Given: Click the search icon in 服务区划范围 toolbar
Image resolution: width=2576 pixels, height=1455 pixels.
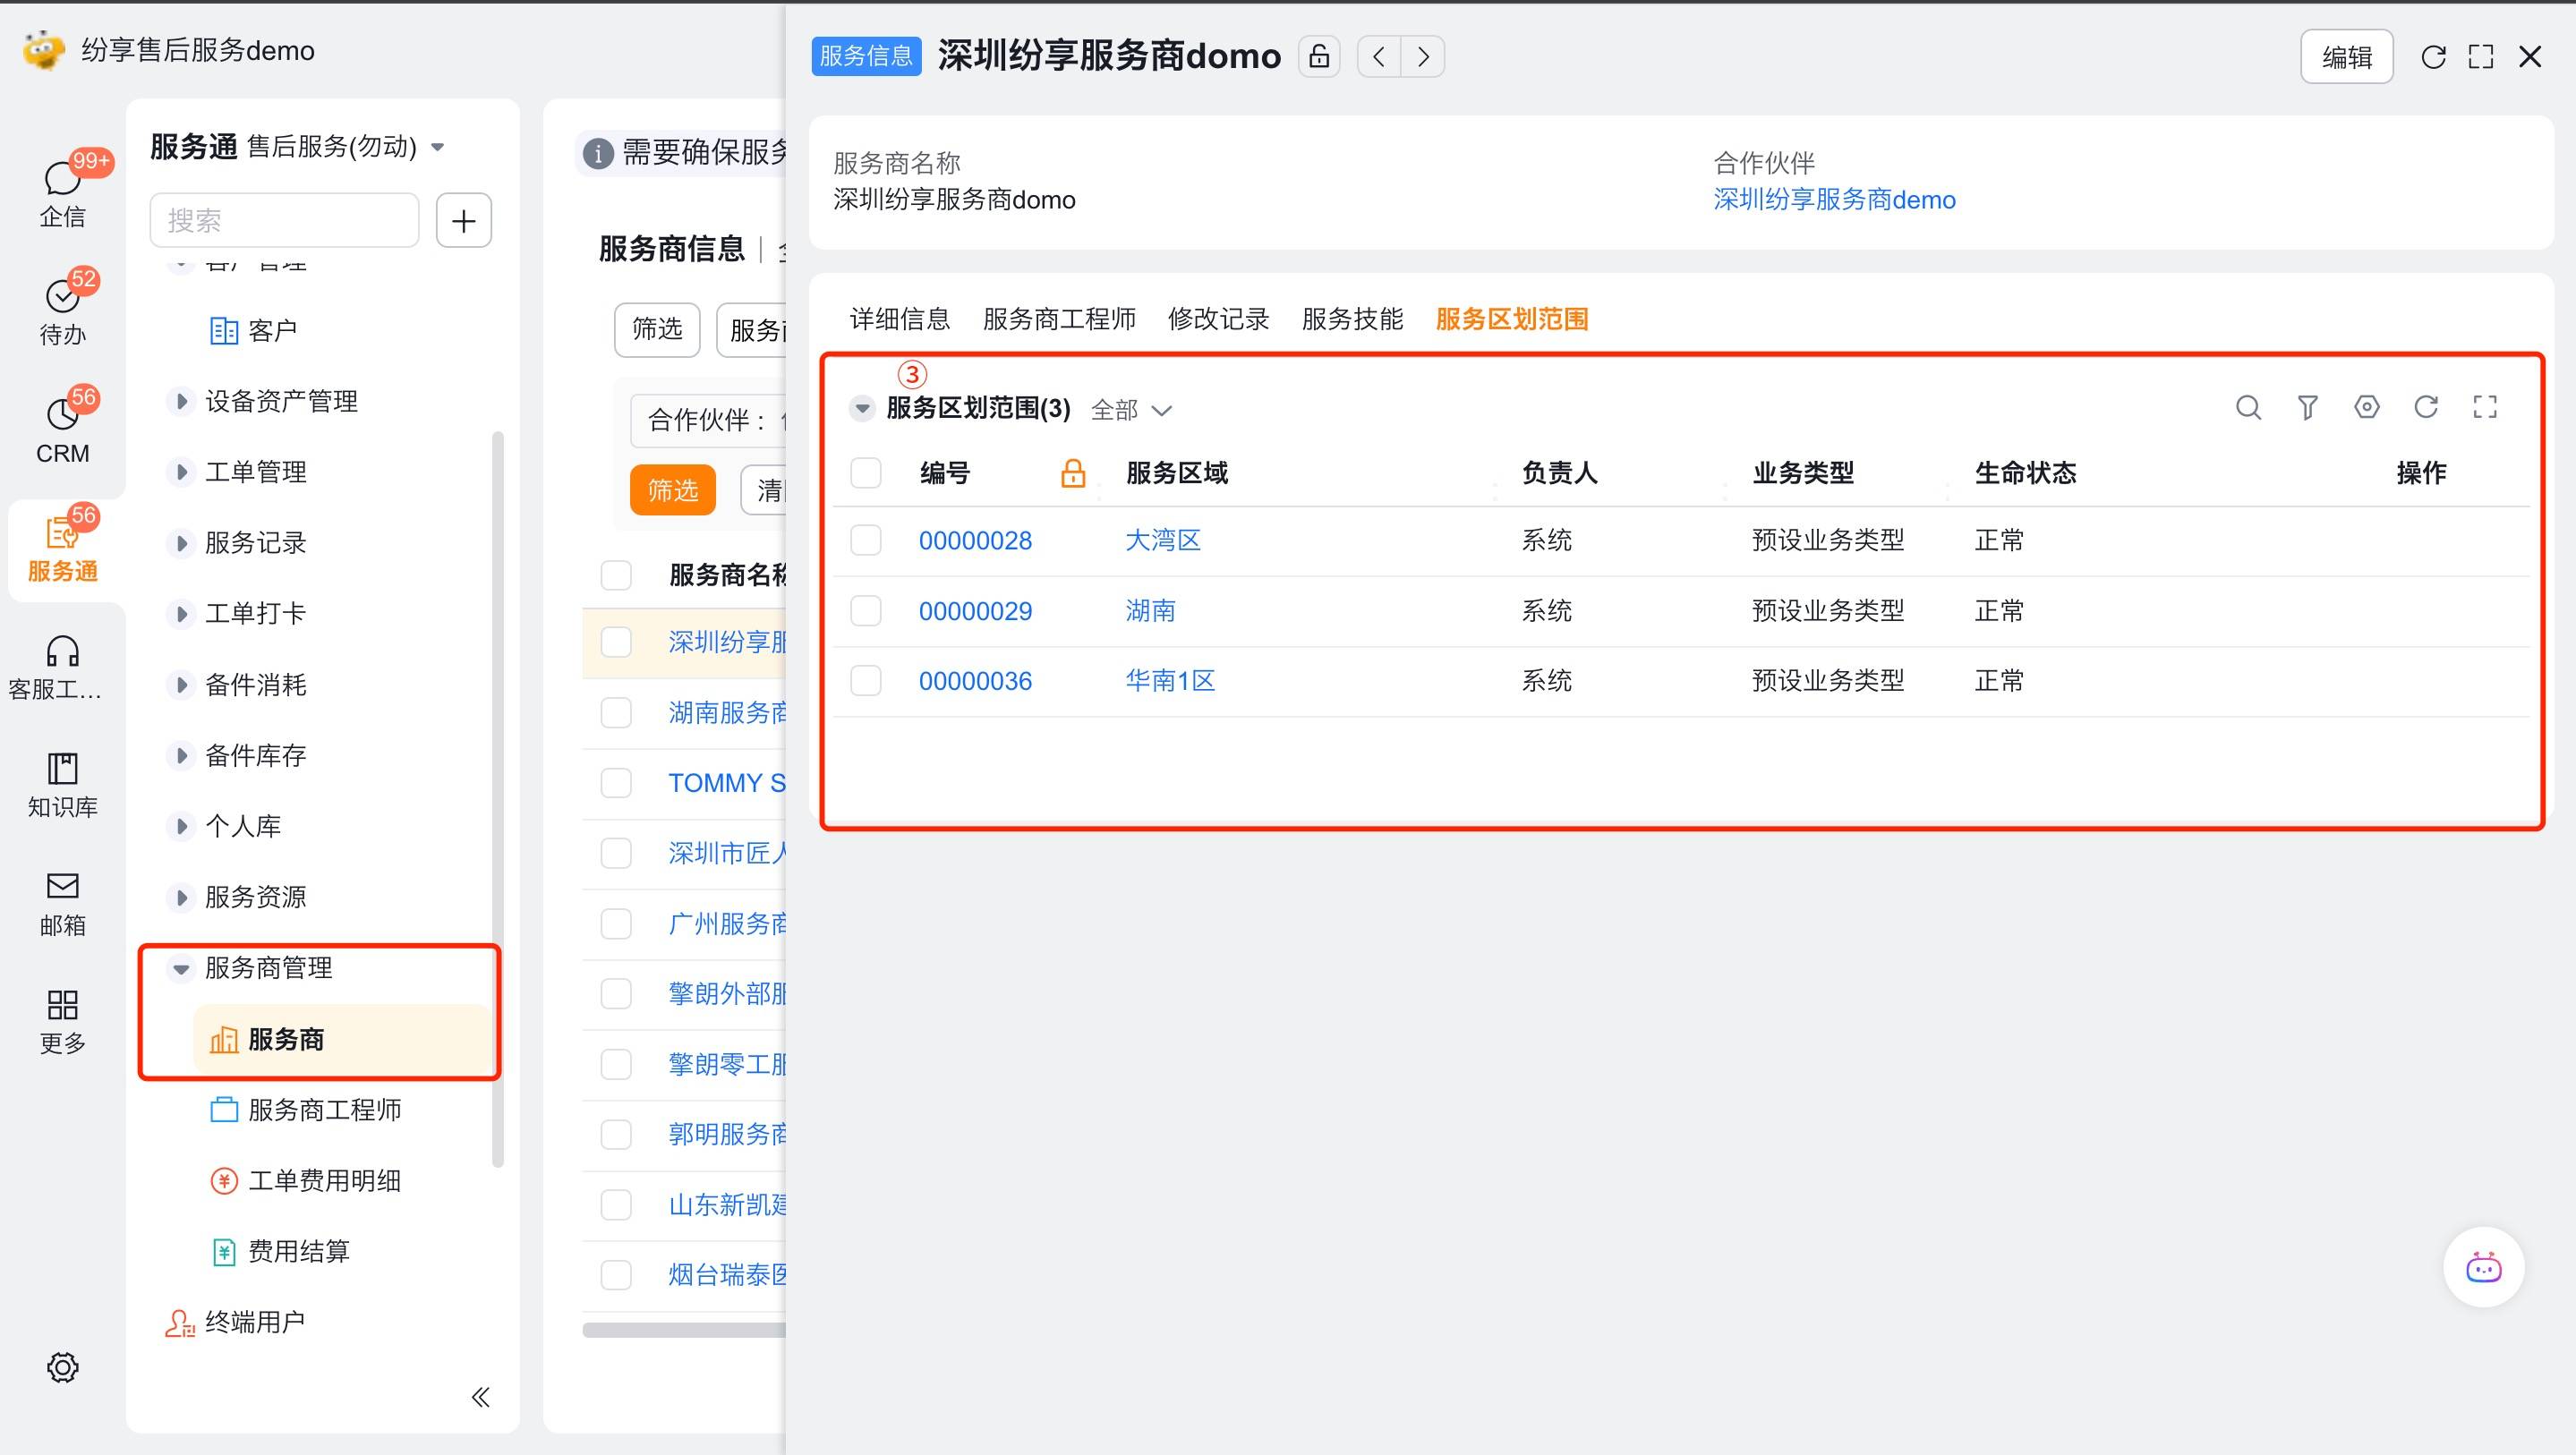Looking at the screenshot, I should click(x=2248, y=407).
